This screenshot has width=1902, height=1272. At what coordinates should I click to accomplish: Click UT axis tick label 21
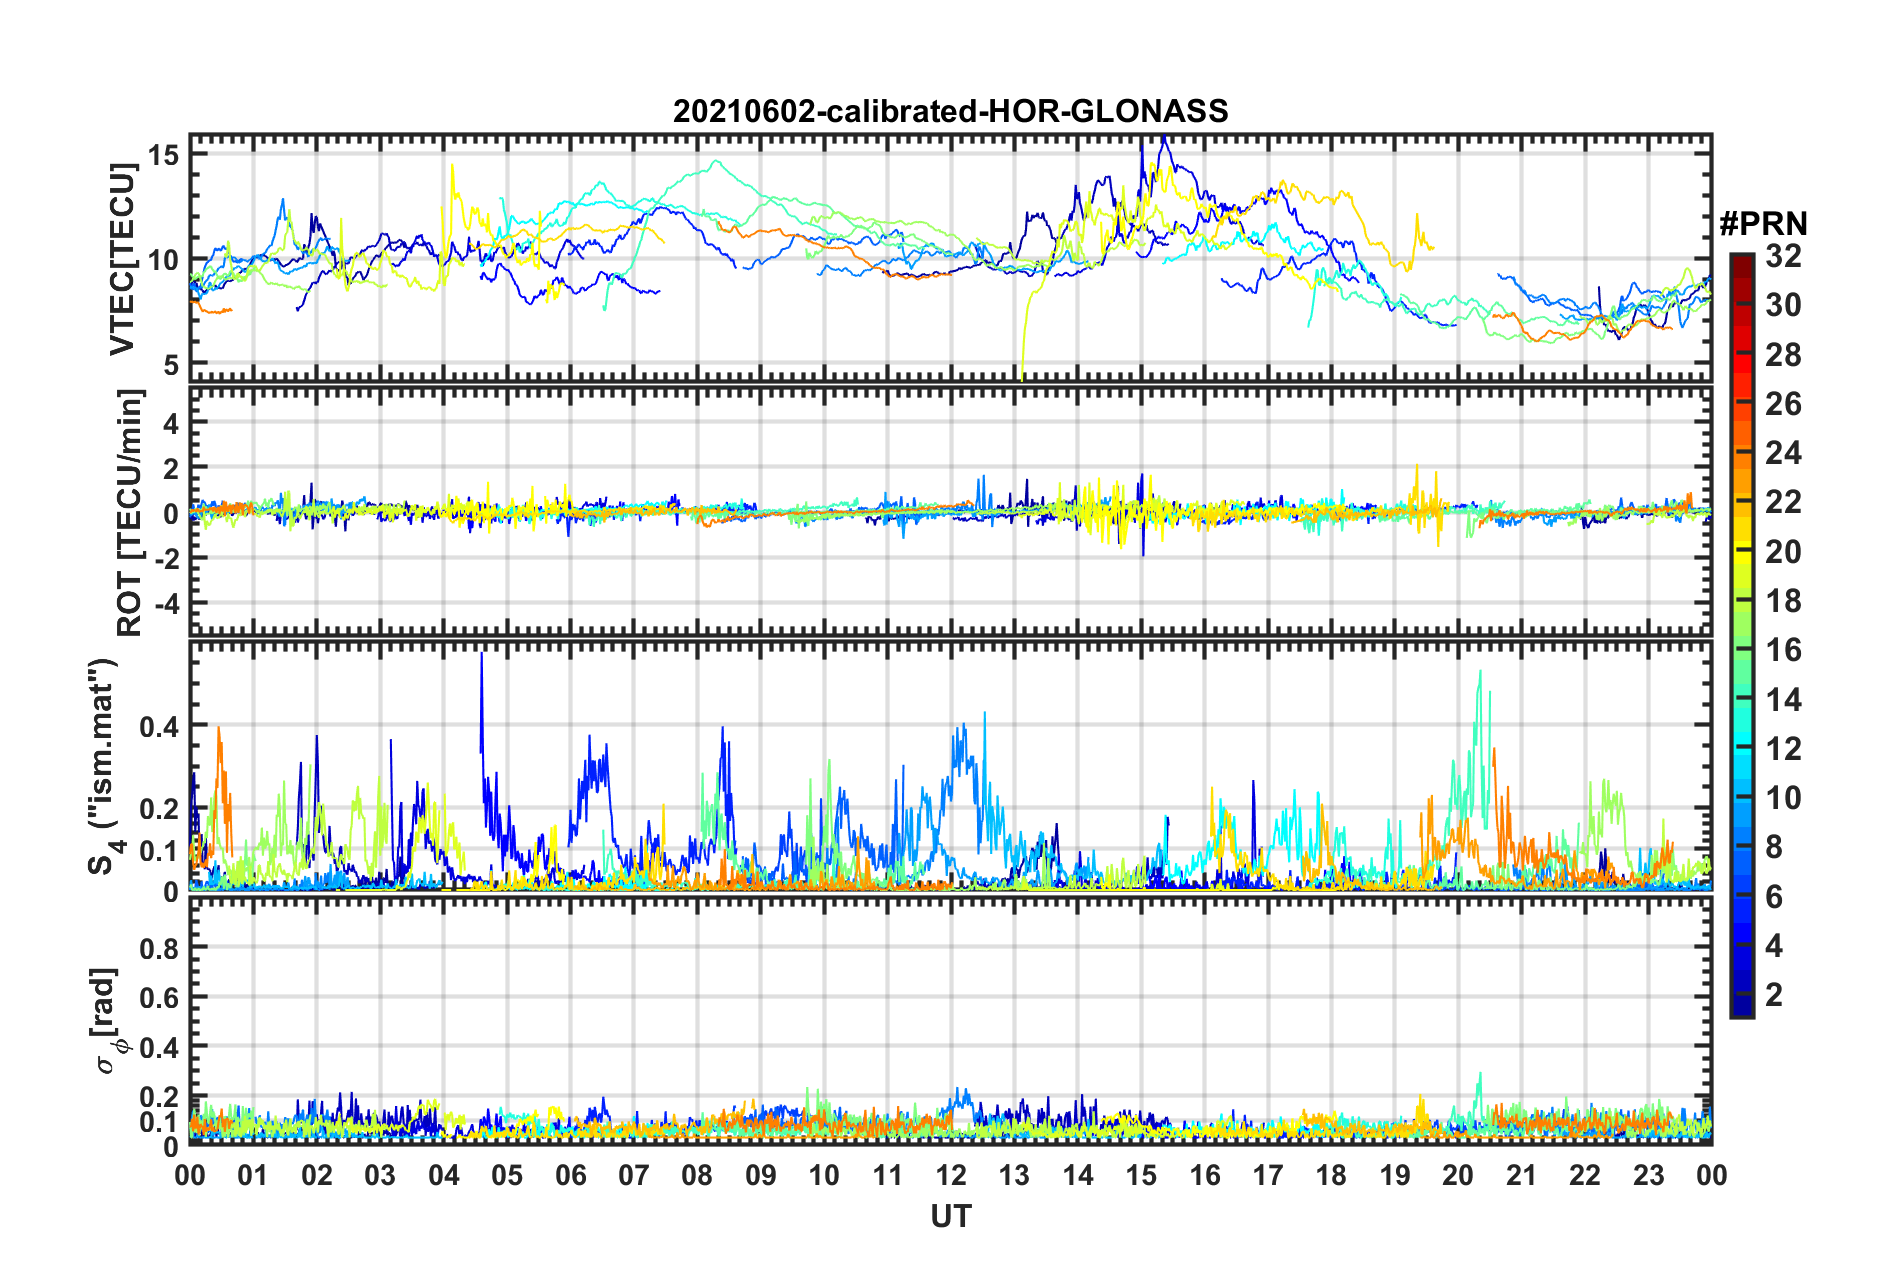coord(1522,1175)
